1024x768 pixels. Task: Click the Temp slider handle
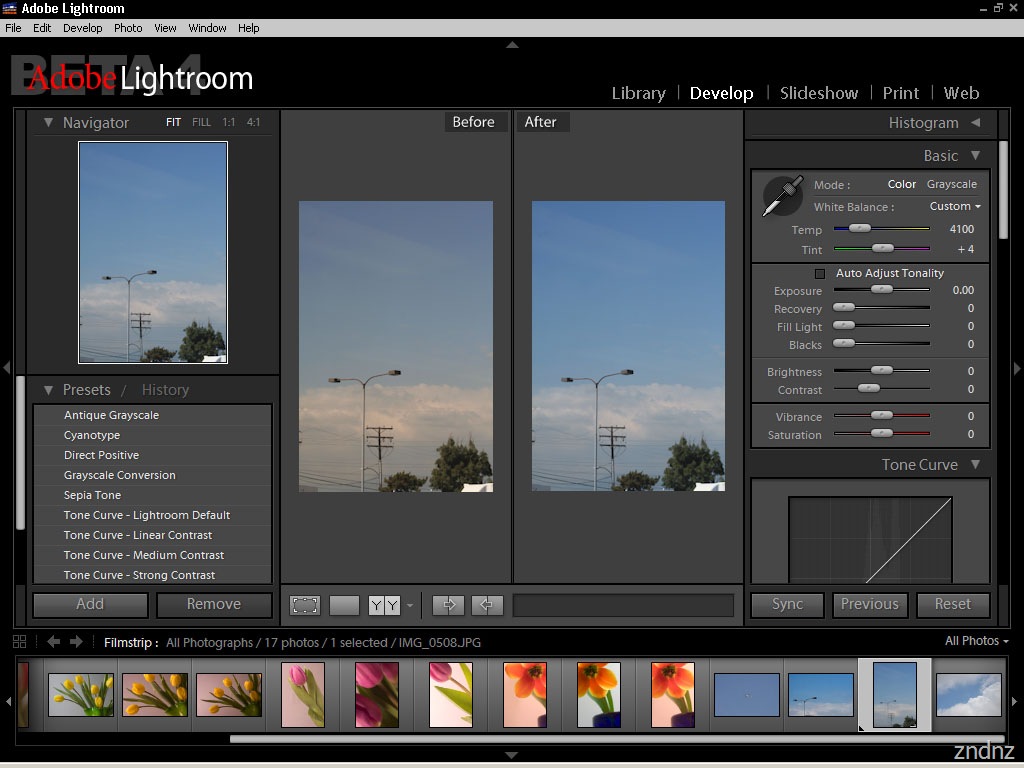coord(859,229)
